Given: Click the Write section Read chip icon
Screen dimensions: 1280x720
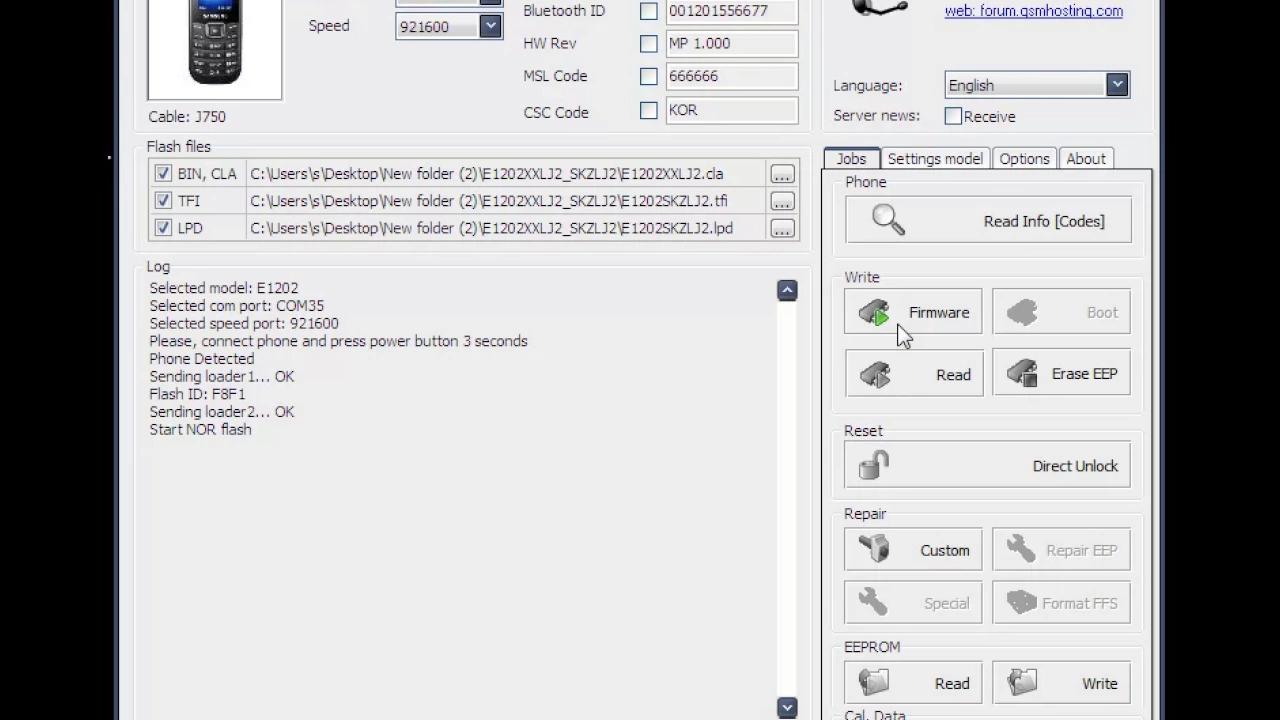Looking at the screenshot, I should pyautogui.click(x=875, y=374).
